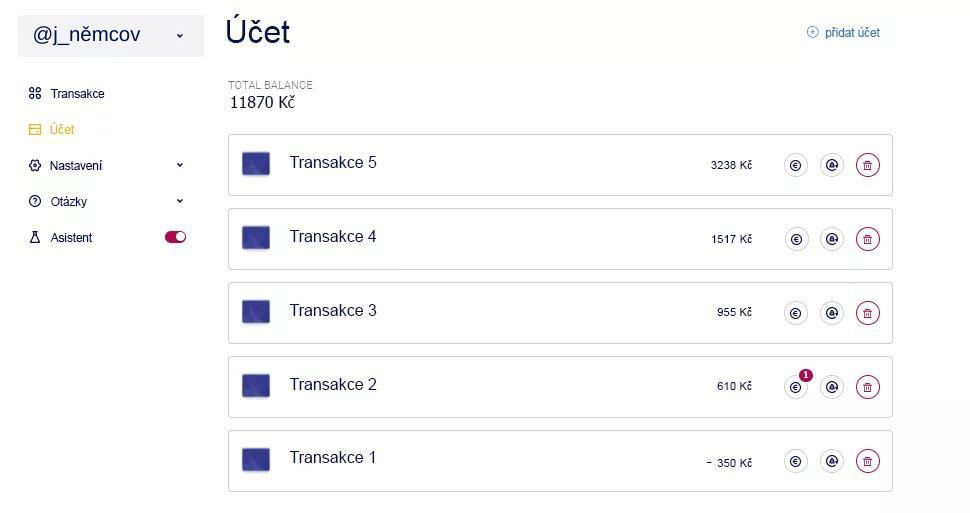Open the @j_němcov user dropdown

(110, 35)
